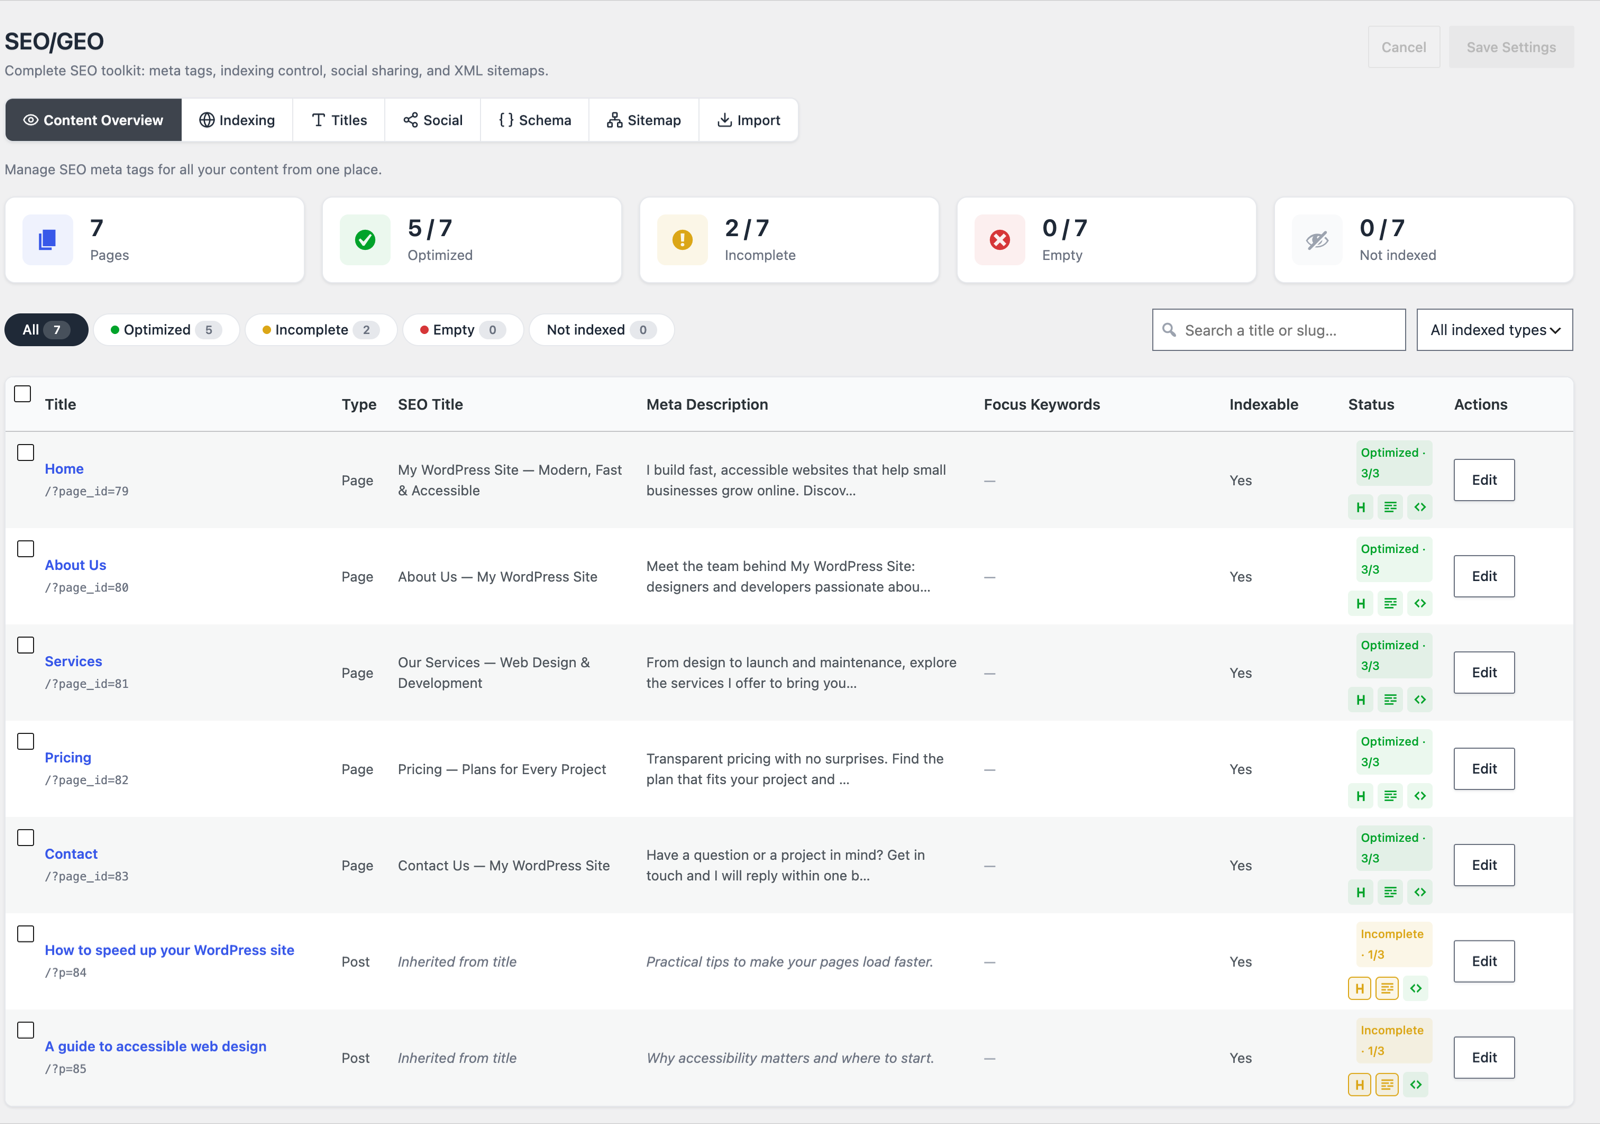Click the orange H icon for the speed up post
Screen dimensions: 1600x1124
(1359, 988)
